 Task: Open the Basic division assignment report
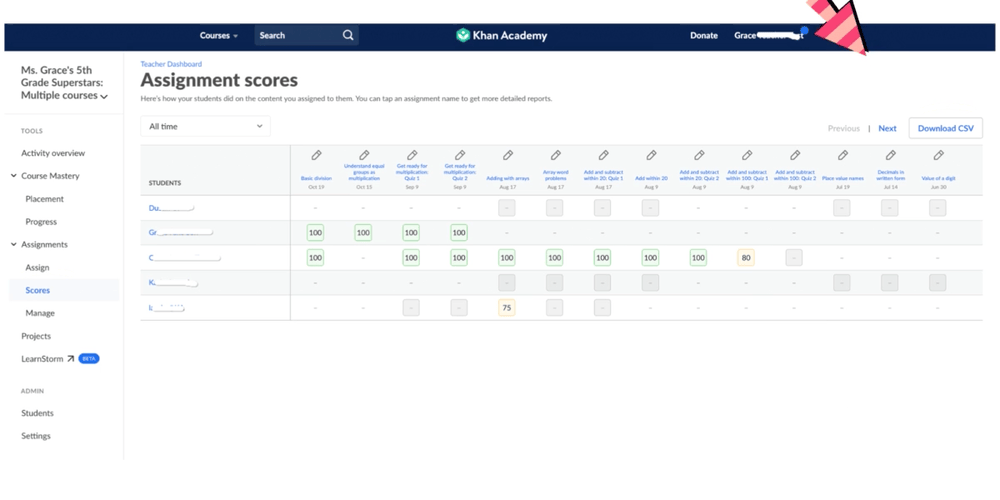tap(316, 179)
